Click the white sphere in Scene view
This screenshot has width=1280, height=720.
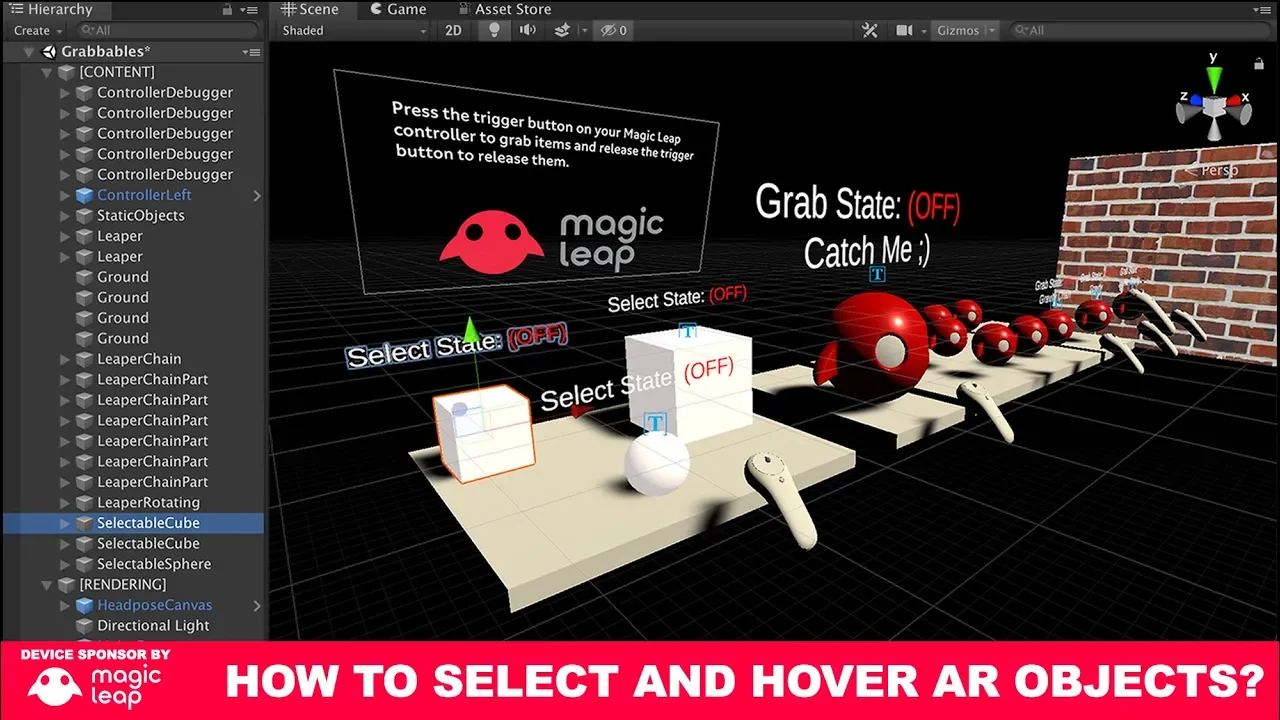(657, 462)
